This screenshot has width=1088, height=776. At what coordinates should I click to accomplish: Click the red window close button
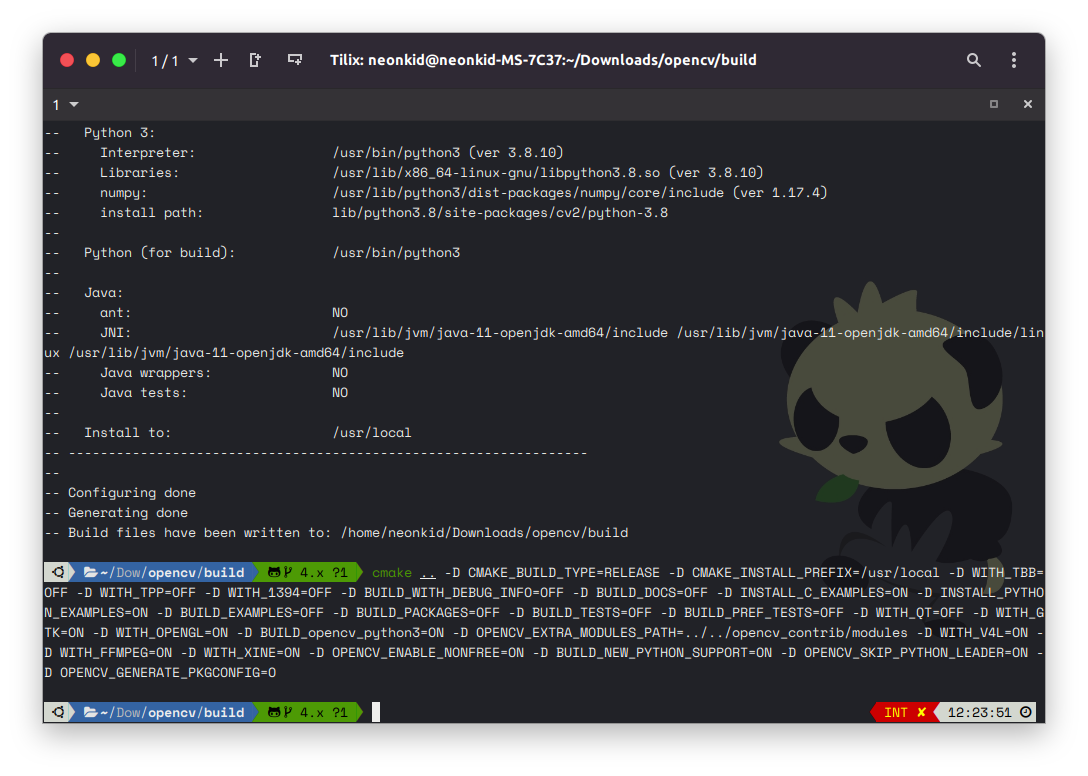click(x=67, y=60)
